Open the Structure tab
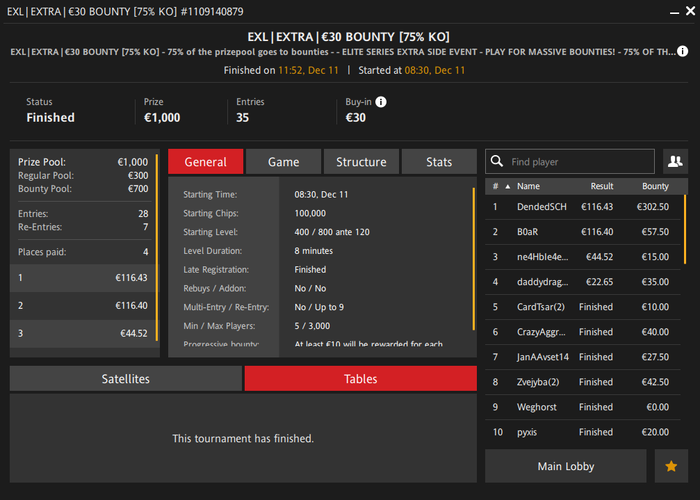Viewport: 700px width, 500px height. coord(361,162)
